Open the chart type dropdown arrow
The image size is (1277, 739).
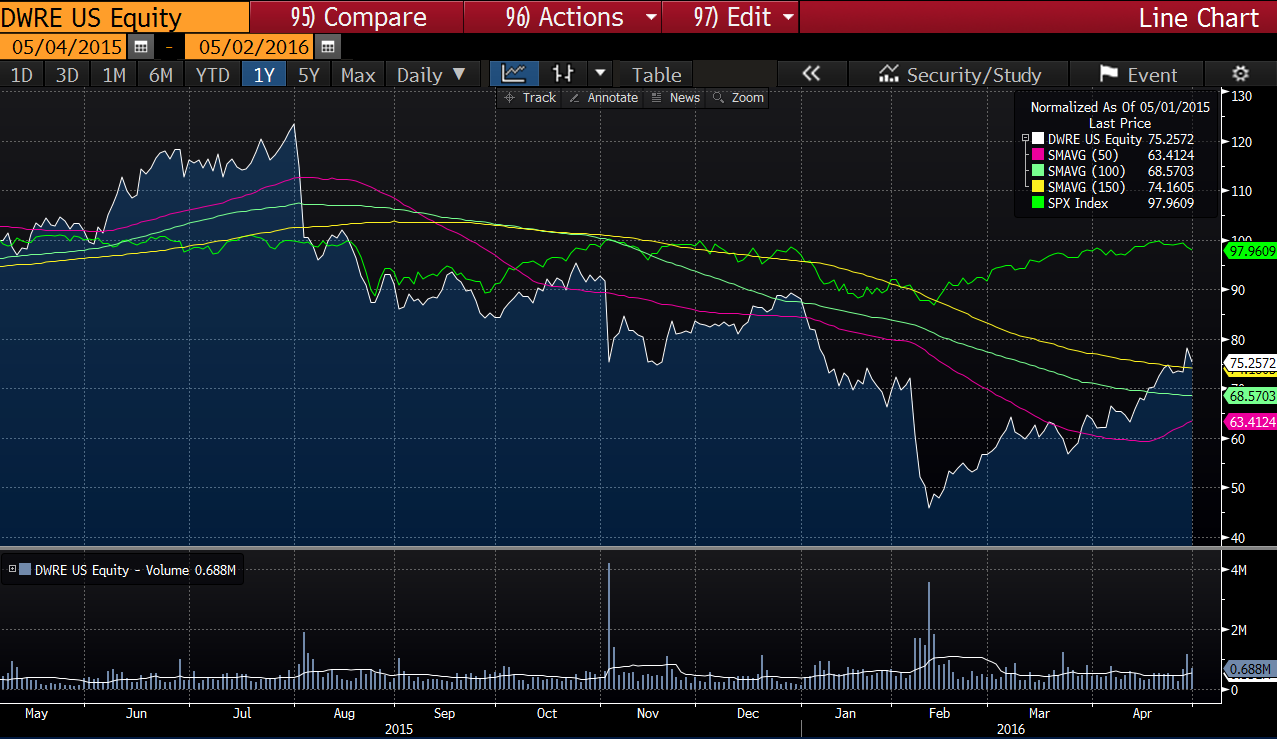click(x=600, y=73)
